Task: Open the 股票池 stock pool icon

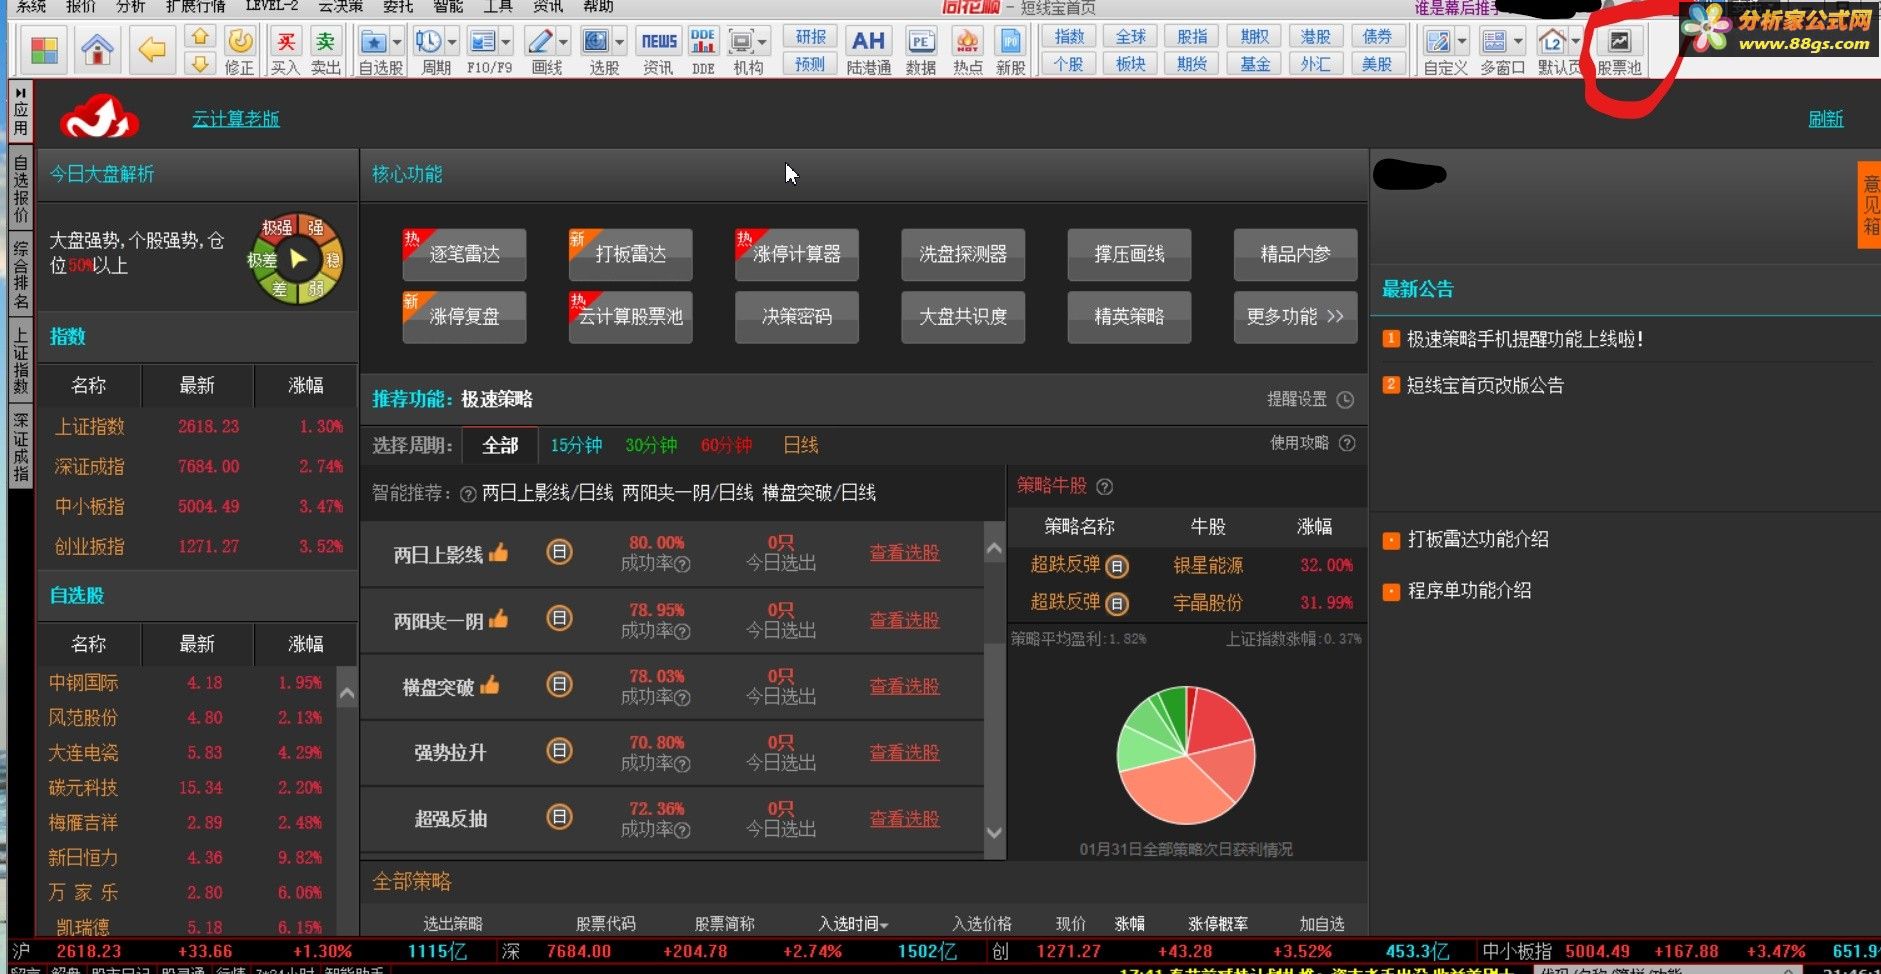Action: pyautogui.click(x=1619, y=42)
